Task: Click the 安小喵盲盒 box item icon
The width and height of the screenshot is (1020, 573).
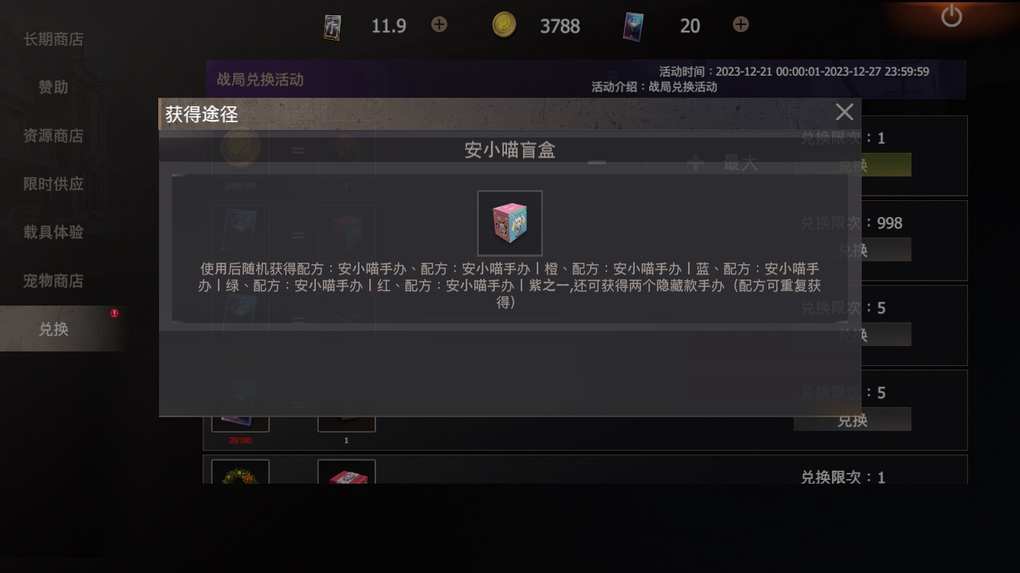Action: 509,223
